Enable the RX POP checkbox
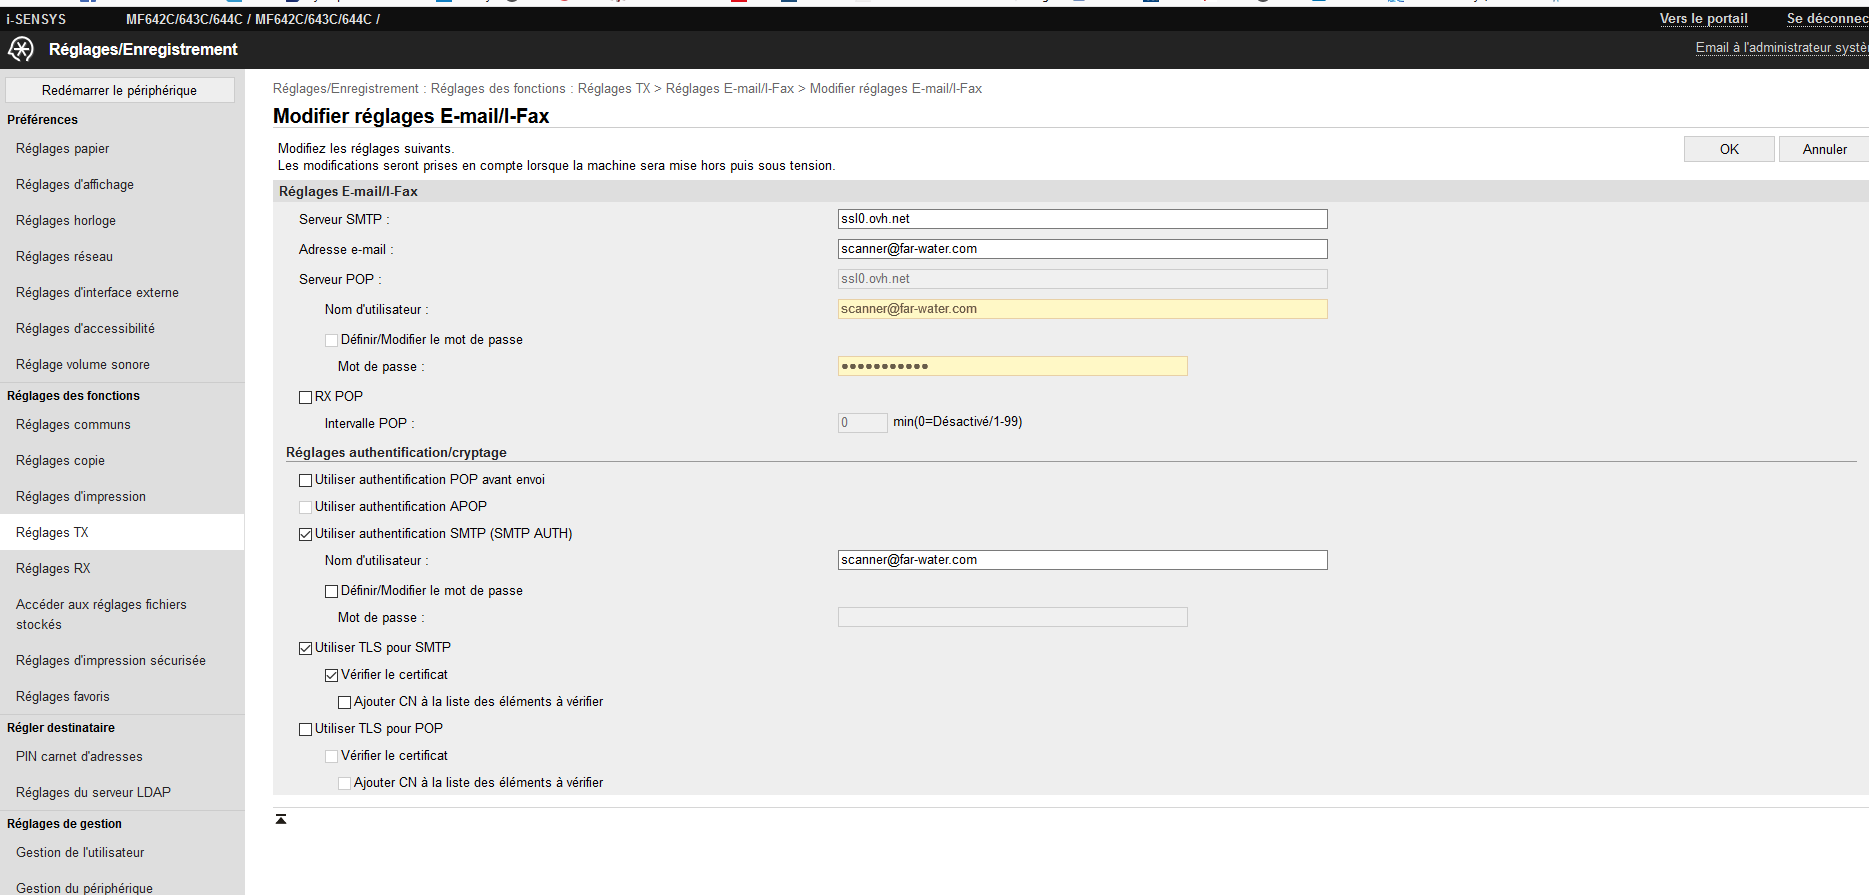 click(306, 397)
